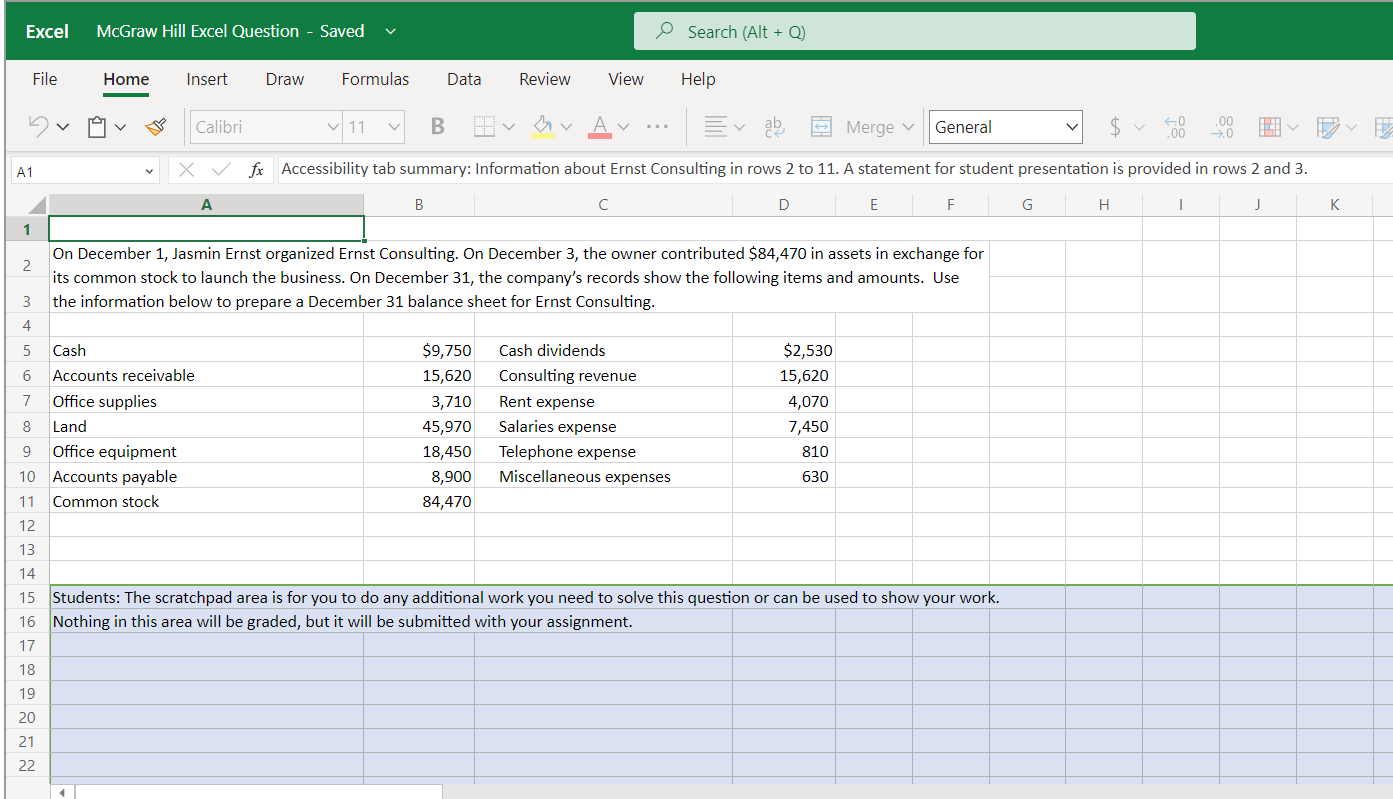Open the Formulas tab
The image size is (1393, 799).
tap(375, 79)
